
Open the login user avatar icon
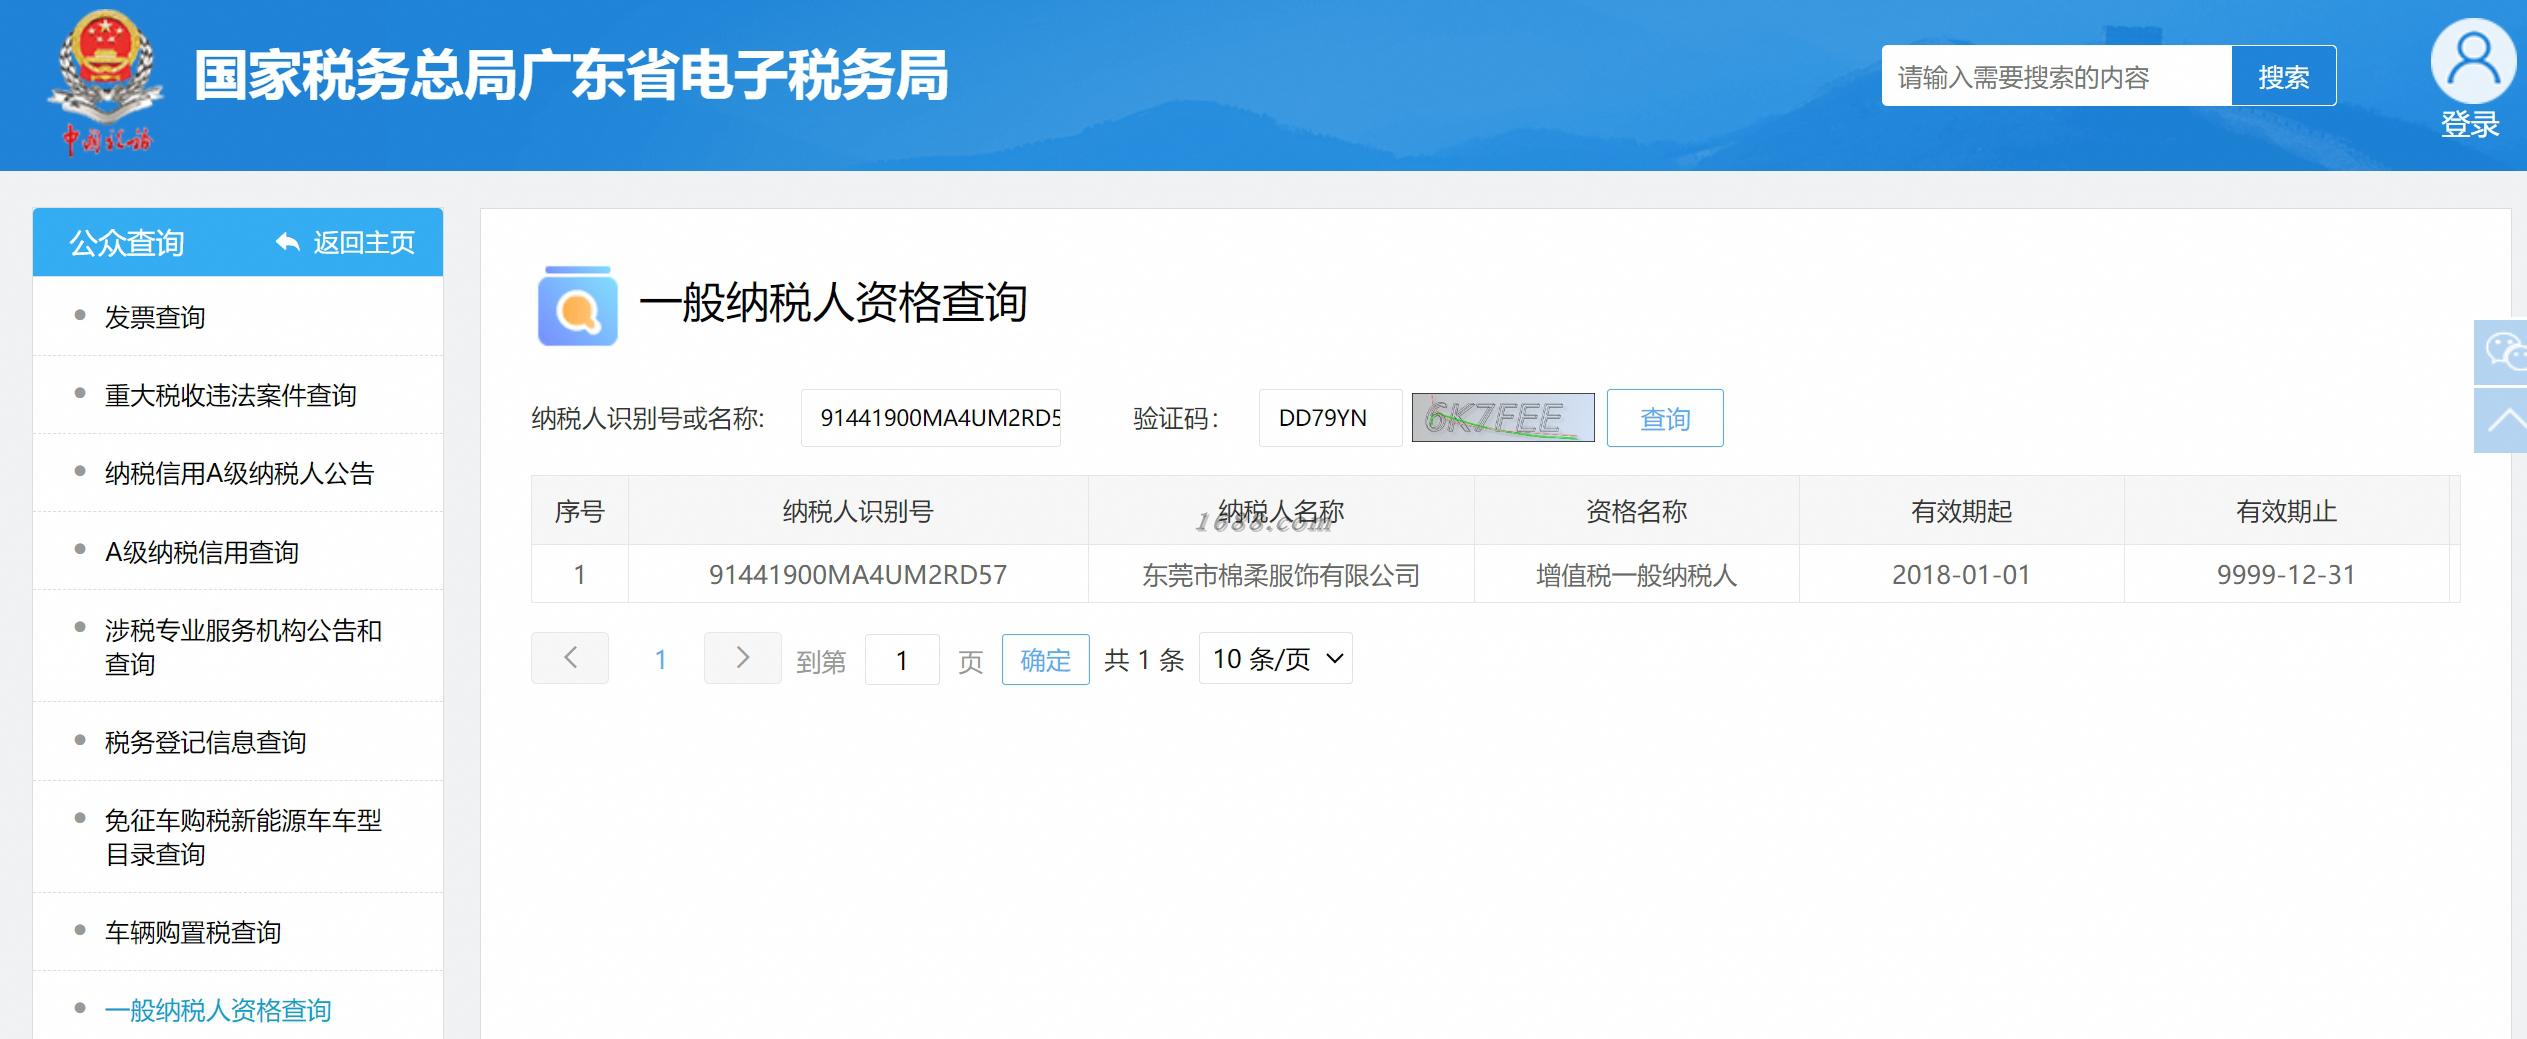(x=2472, y=61)
